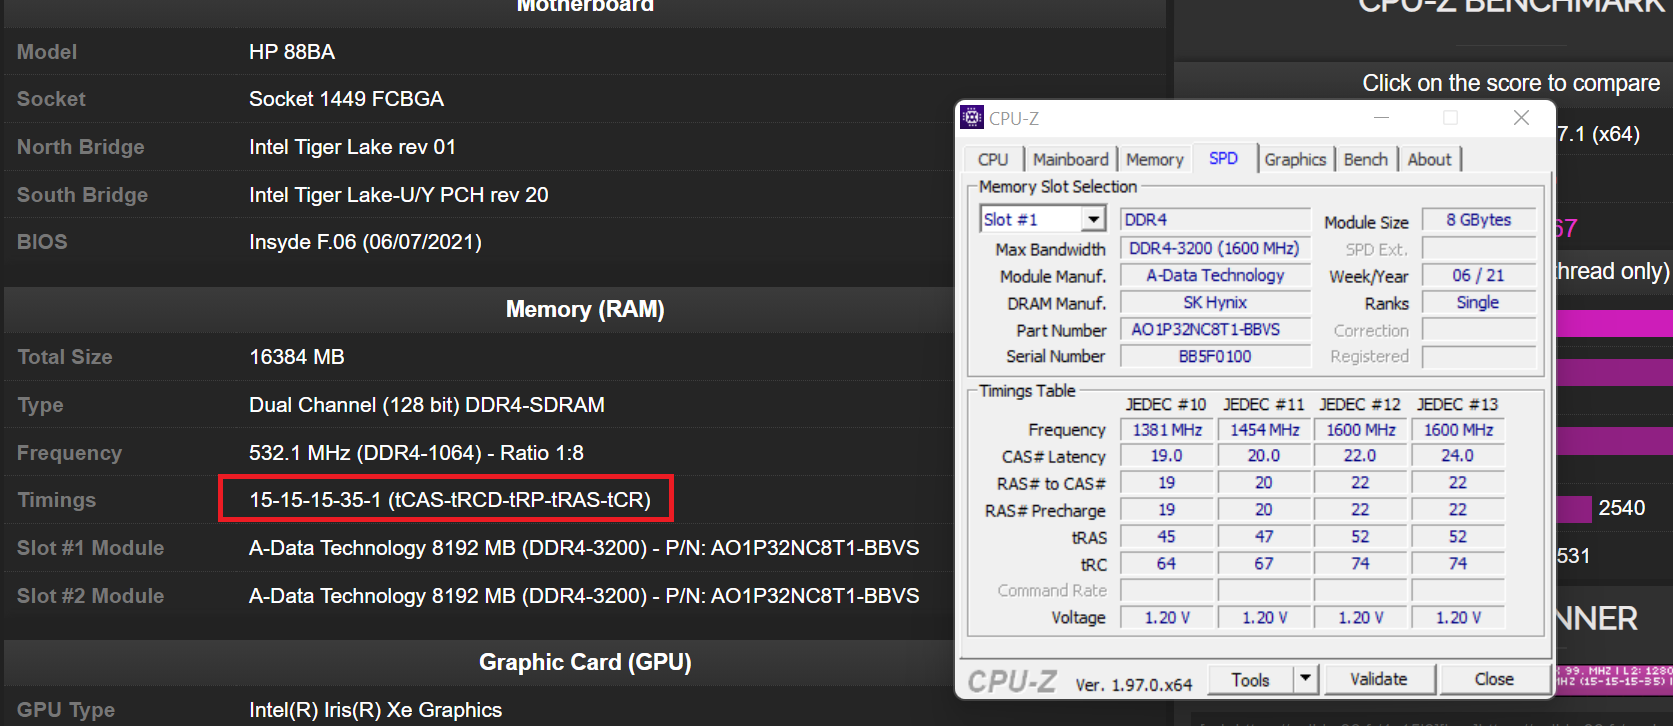Click the Slot #2 Module description on webpage

(x=584, y=596)
